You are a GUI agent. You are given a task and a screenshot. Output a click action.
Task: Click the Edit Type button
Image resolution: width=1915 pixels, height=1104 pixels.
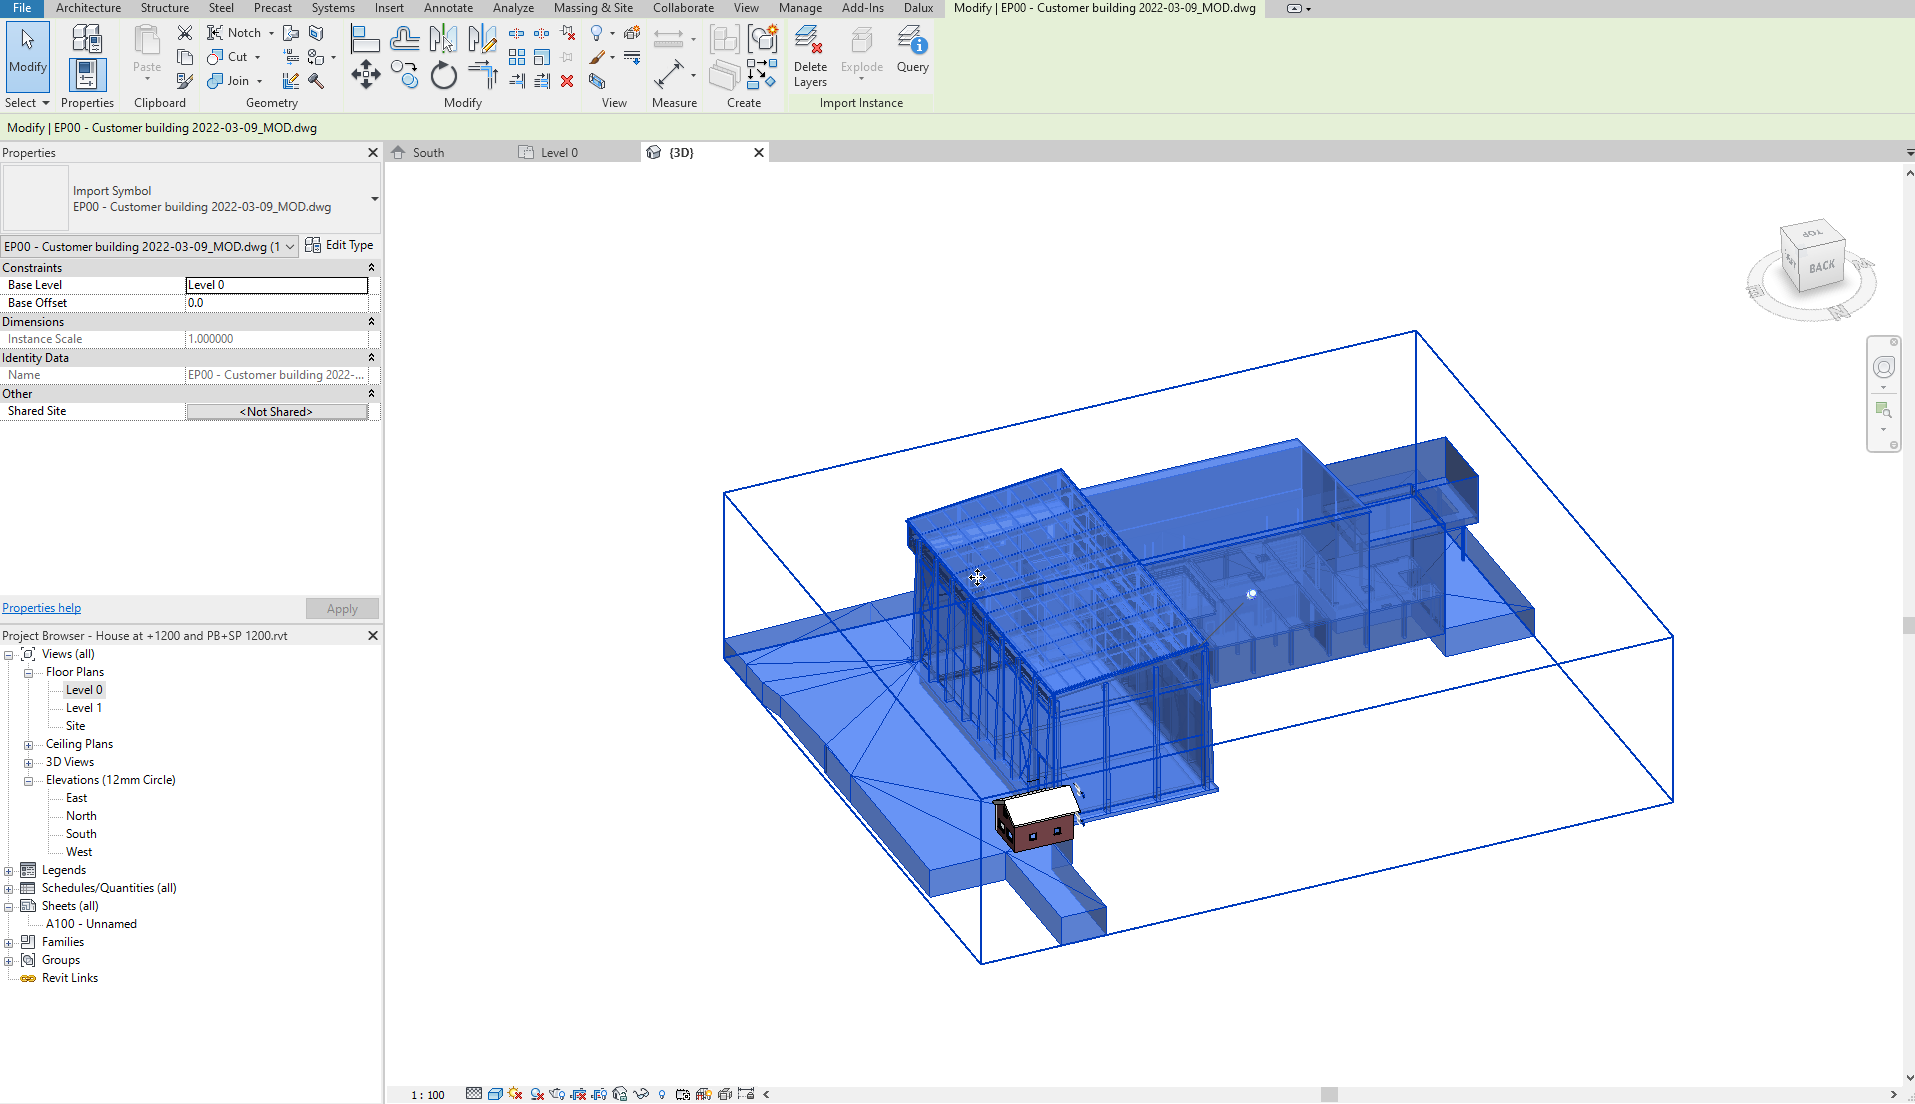coord(340,245)
